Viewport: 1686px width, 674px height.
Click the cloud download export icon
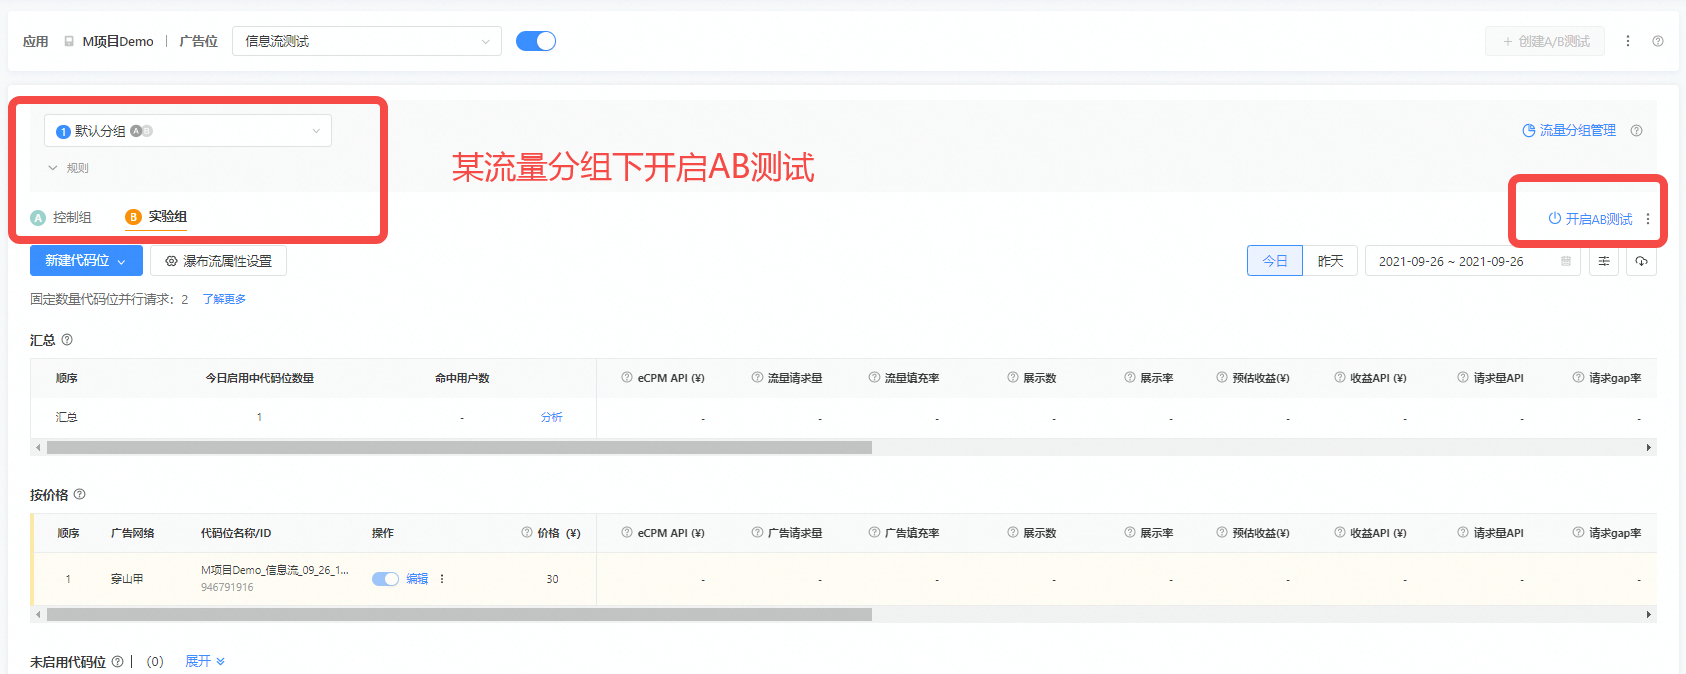[x=1641, y=261]
